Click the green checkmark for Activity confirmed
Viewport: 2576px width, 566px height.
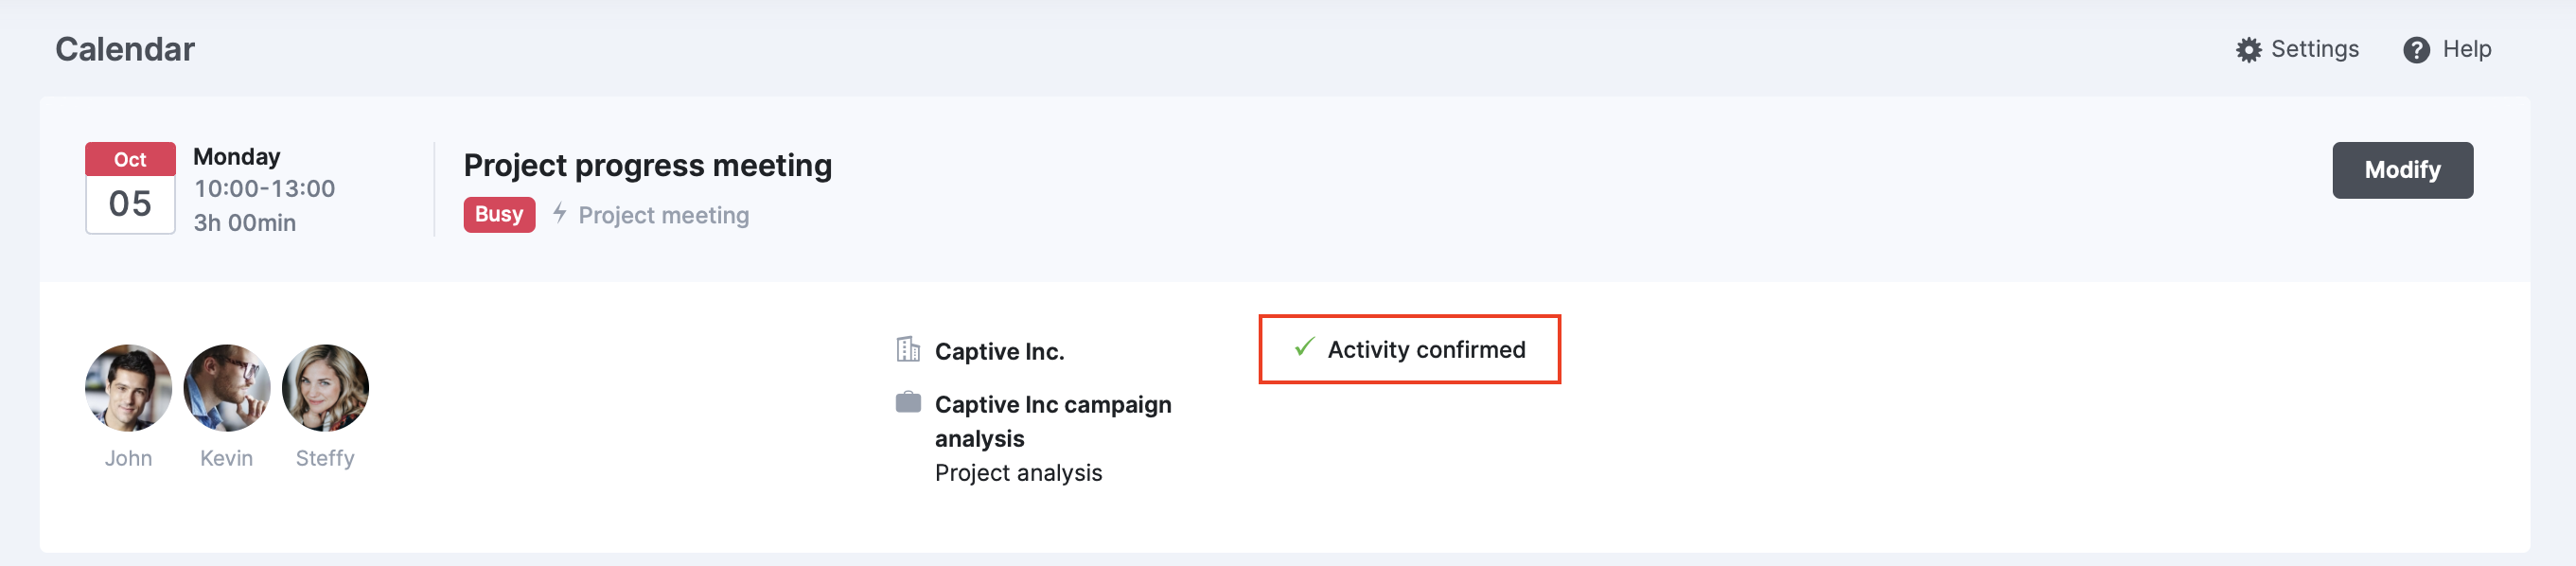[x=1304, y=347]
